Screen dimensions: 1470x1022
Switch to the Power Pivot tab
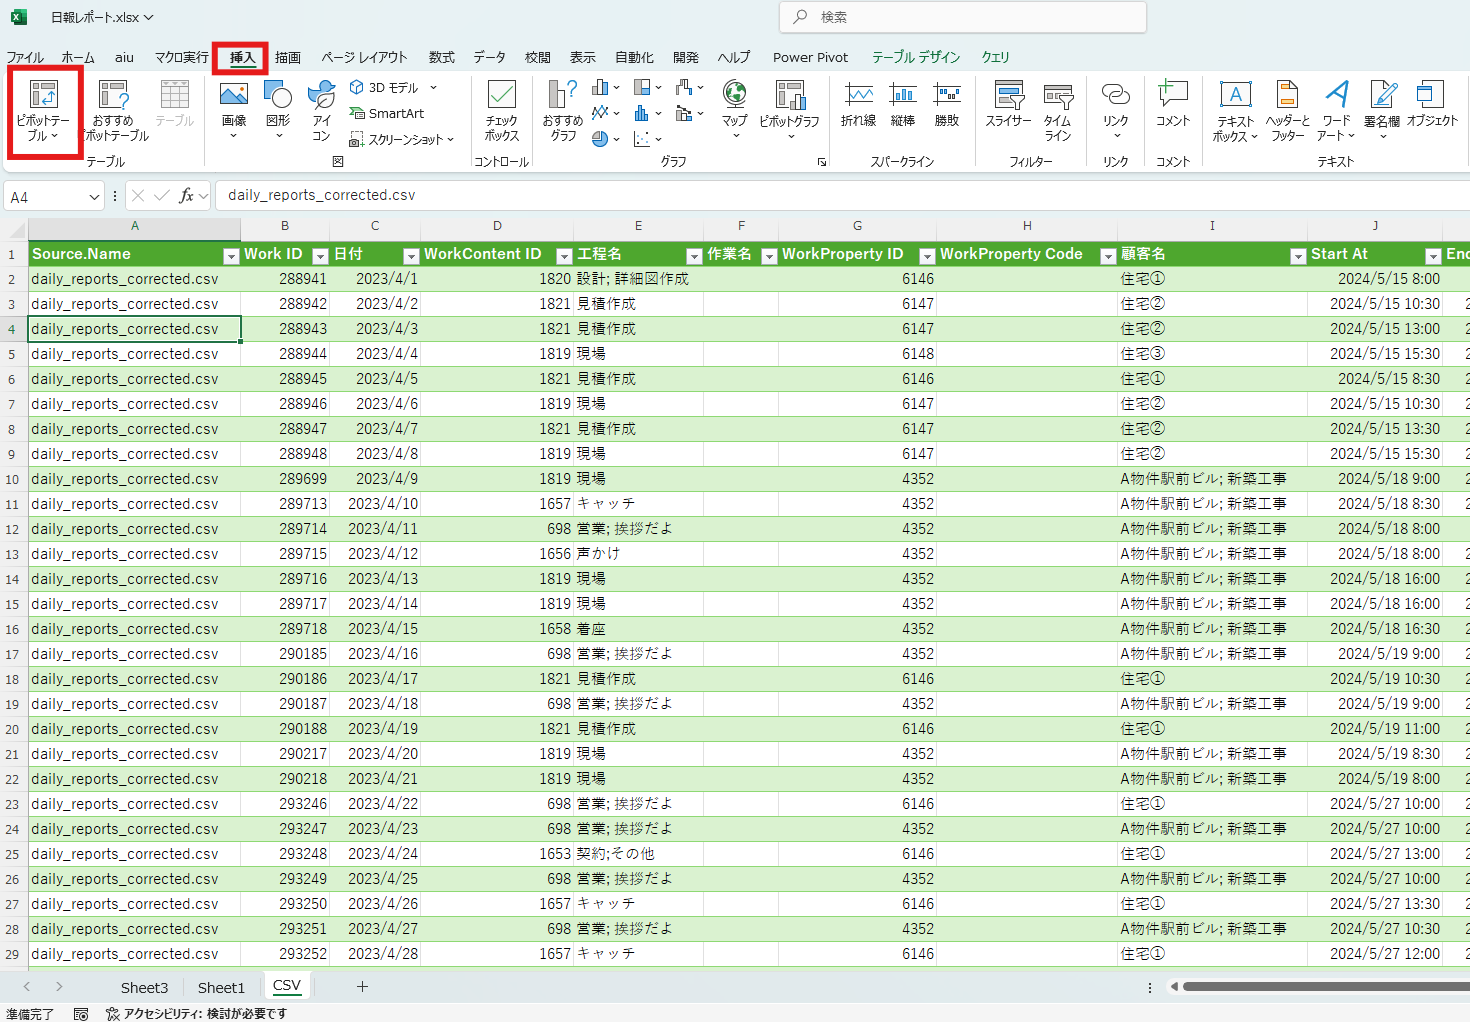810,57
